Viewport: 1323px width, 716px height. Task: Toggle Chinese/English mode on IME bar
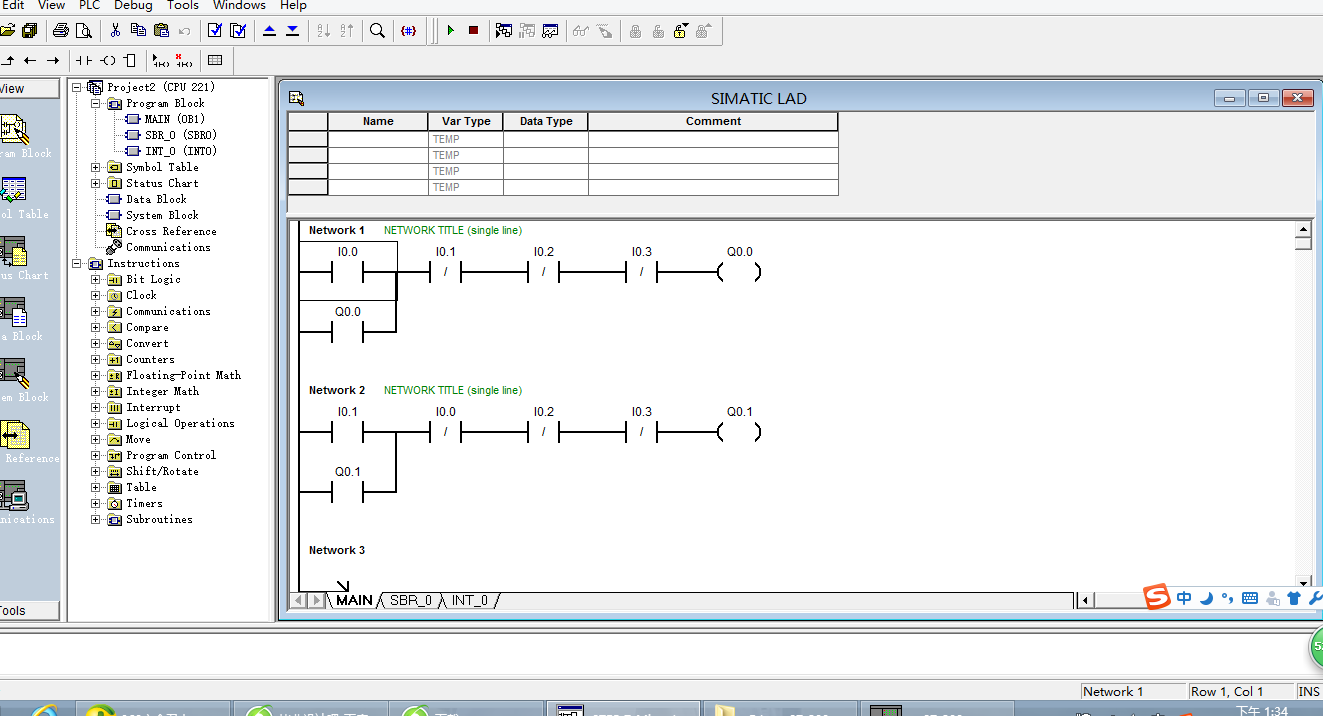(x=1184, y=598)
